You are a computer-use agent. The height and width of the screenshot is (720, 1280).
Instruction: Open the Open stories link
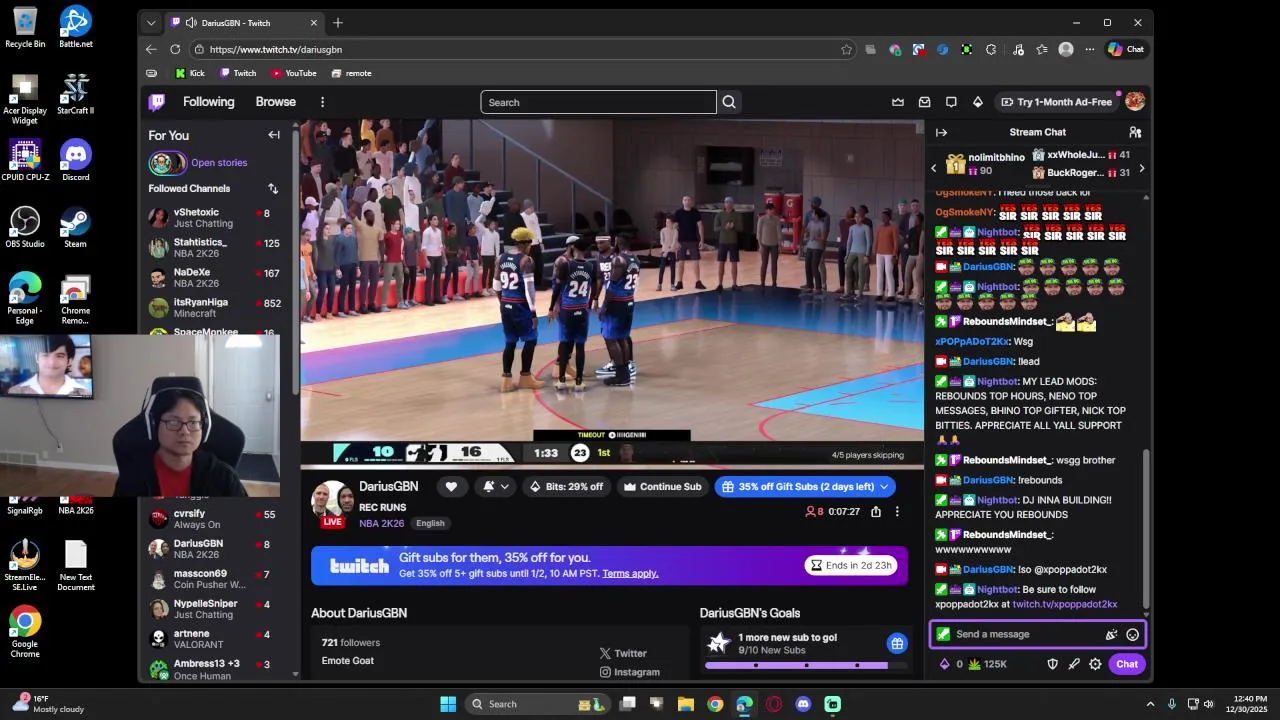pos(219,162)
